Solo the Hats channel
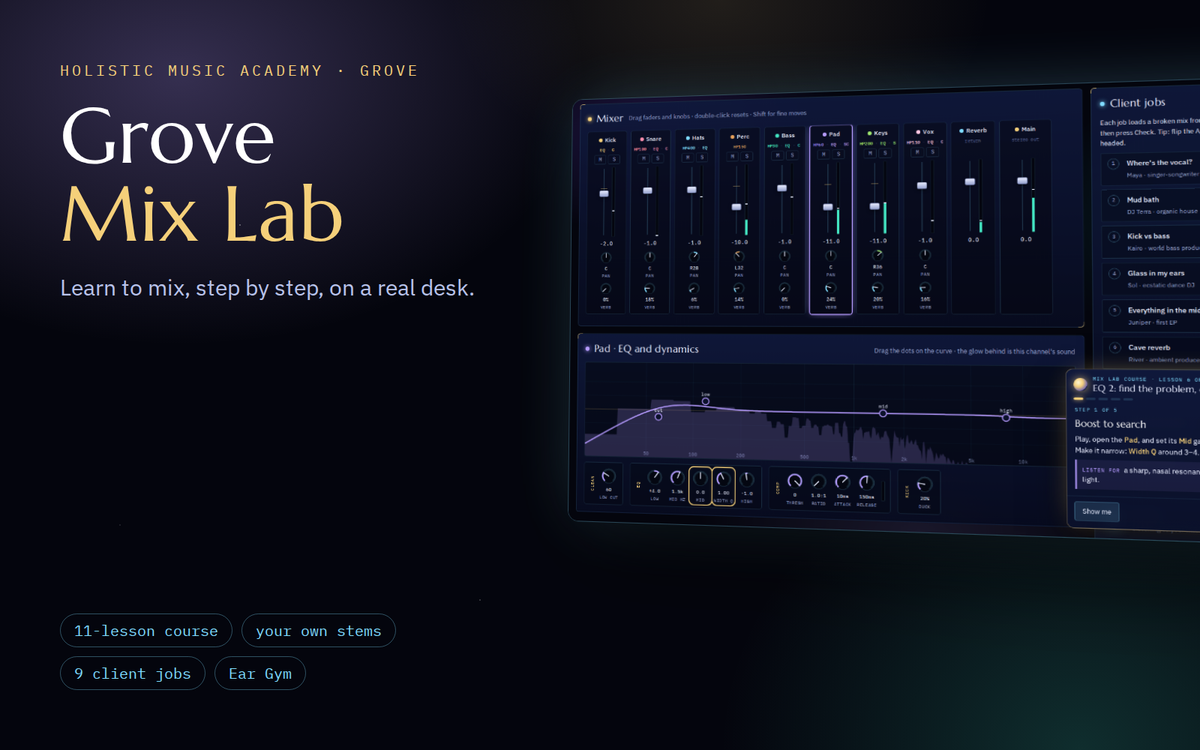Screen dimensions: 1200x750 tap(702, 157)
